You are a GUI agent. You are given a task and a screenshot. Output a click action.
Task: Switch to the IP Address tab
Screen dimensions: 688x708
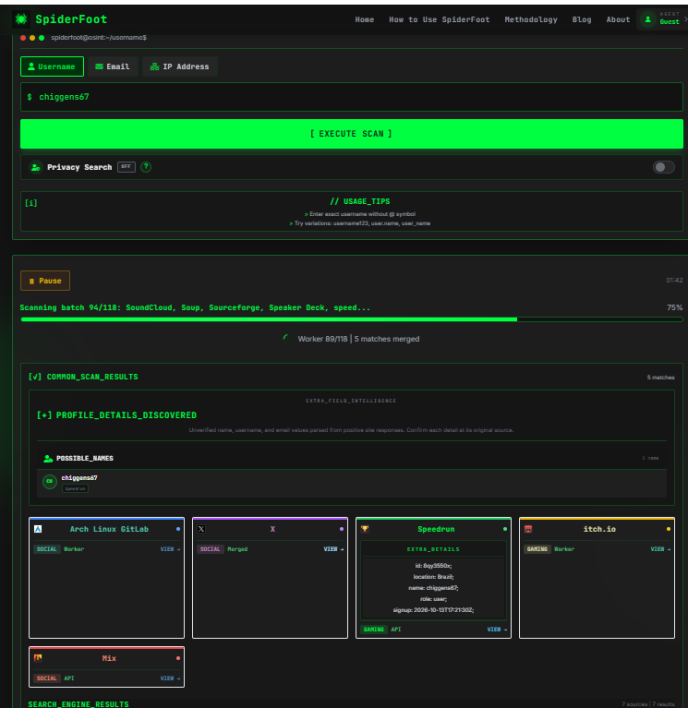click(180, 66)
